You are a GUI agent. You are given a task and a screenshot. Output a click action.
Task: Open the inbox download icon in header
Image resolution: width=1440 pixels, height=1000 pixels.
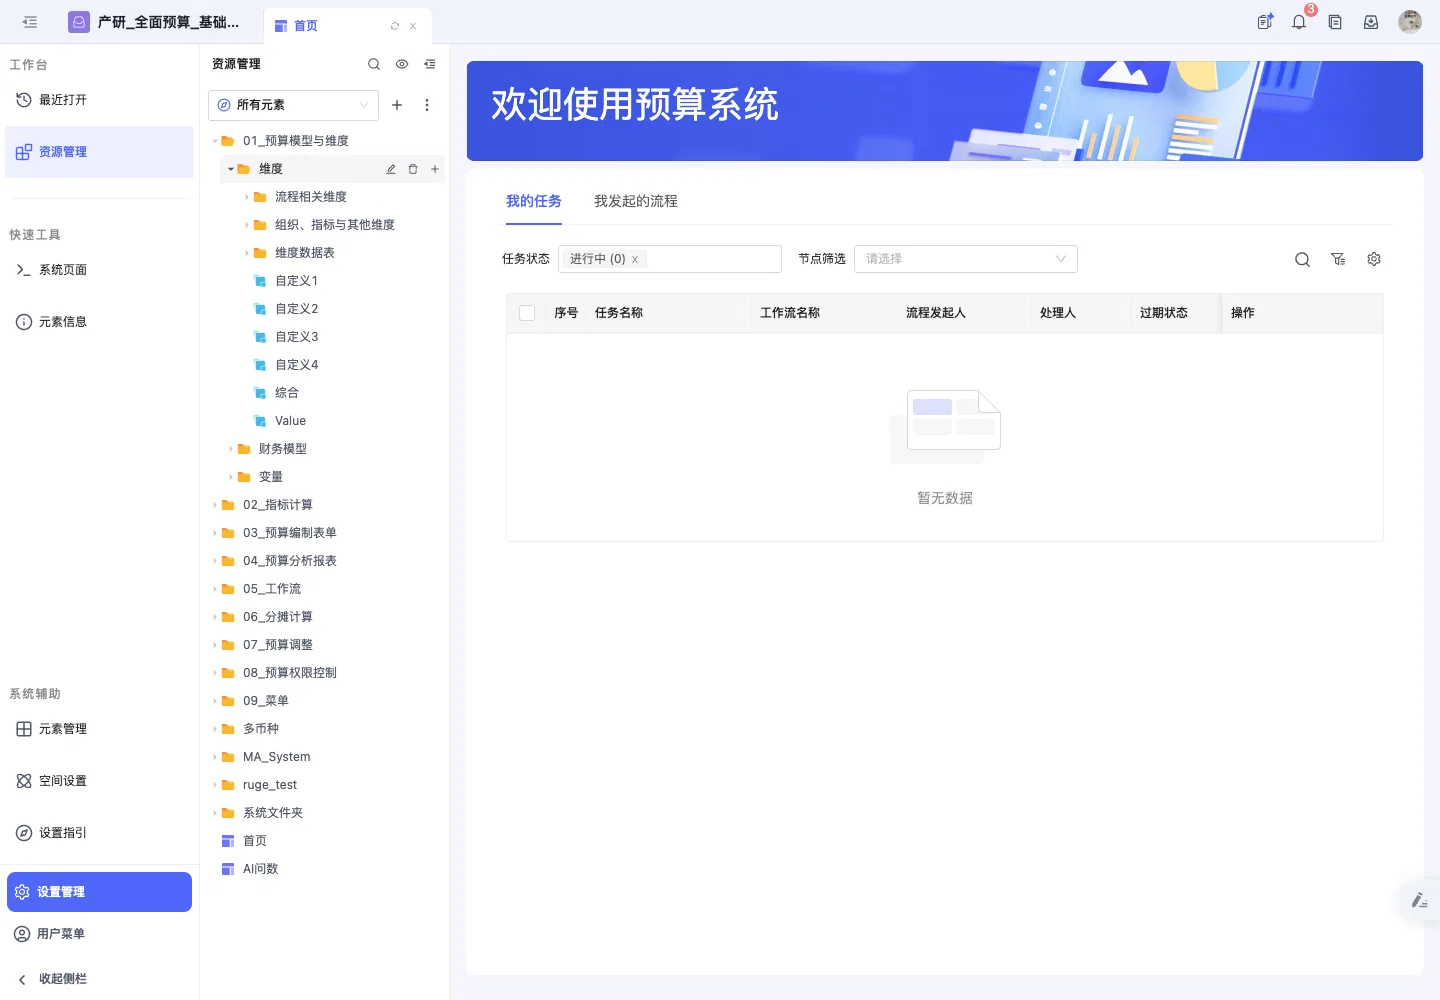point(1371,22)
